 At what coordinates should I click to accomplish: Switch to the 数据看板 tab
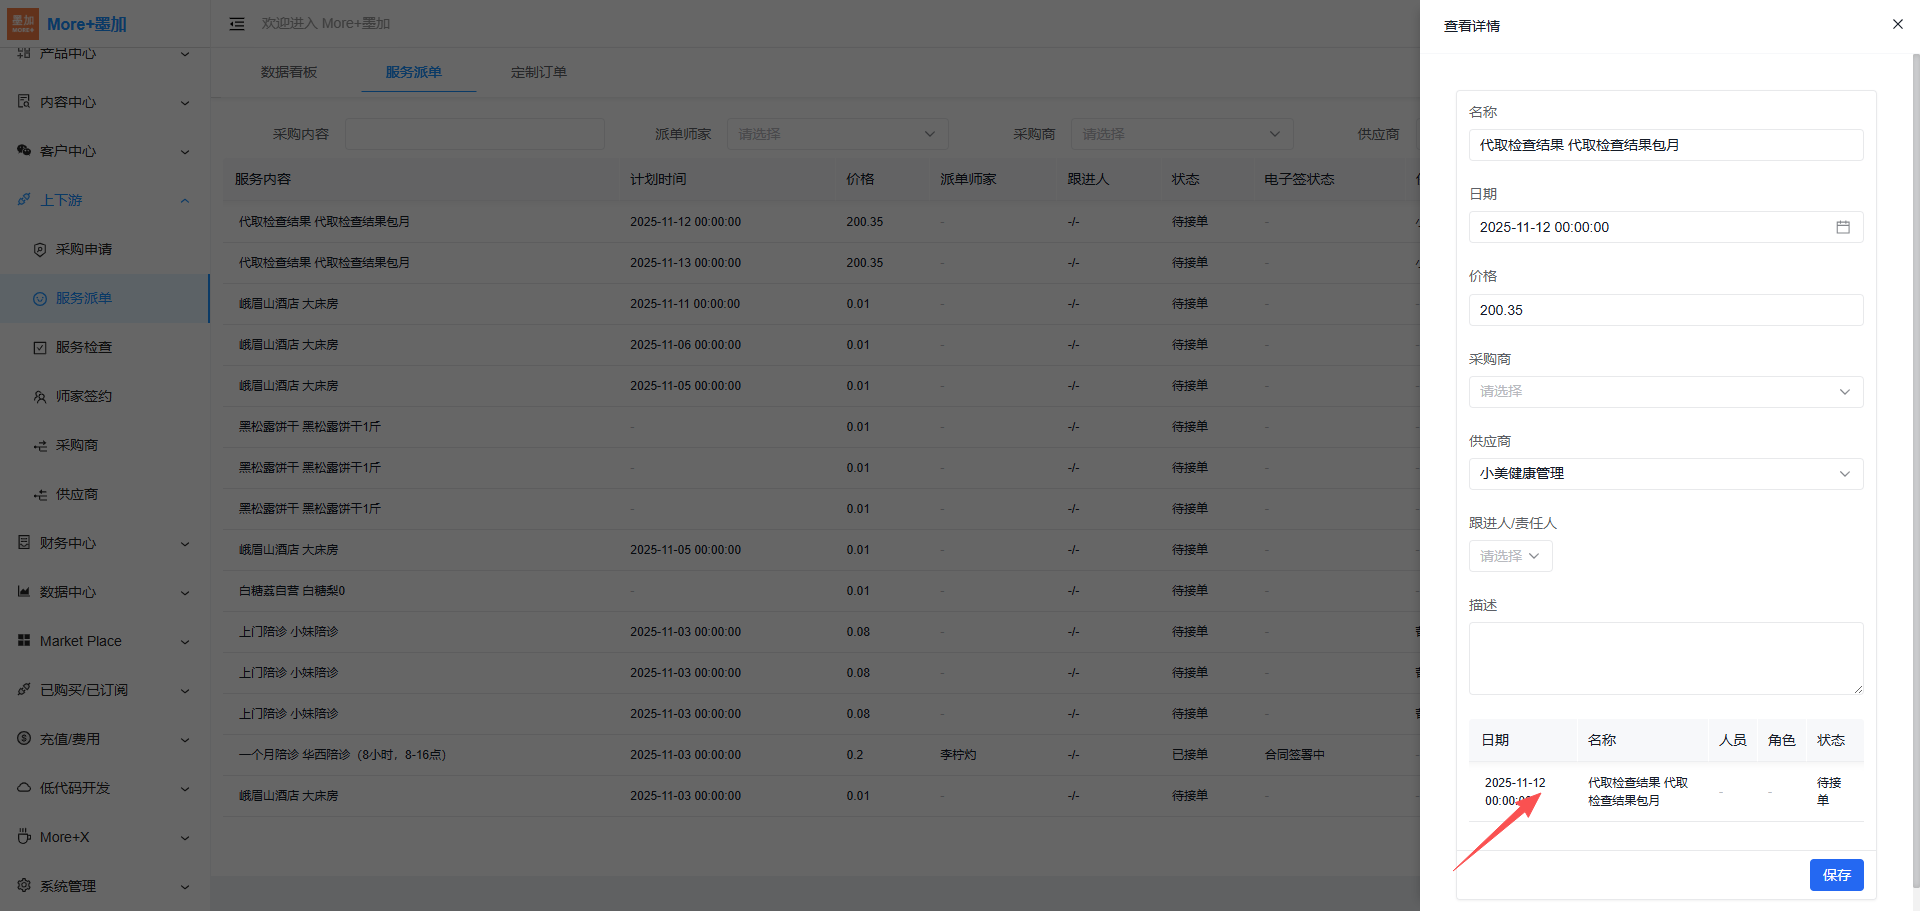tap(289, 72)
